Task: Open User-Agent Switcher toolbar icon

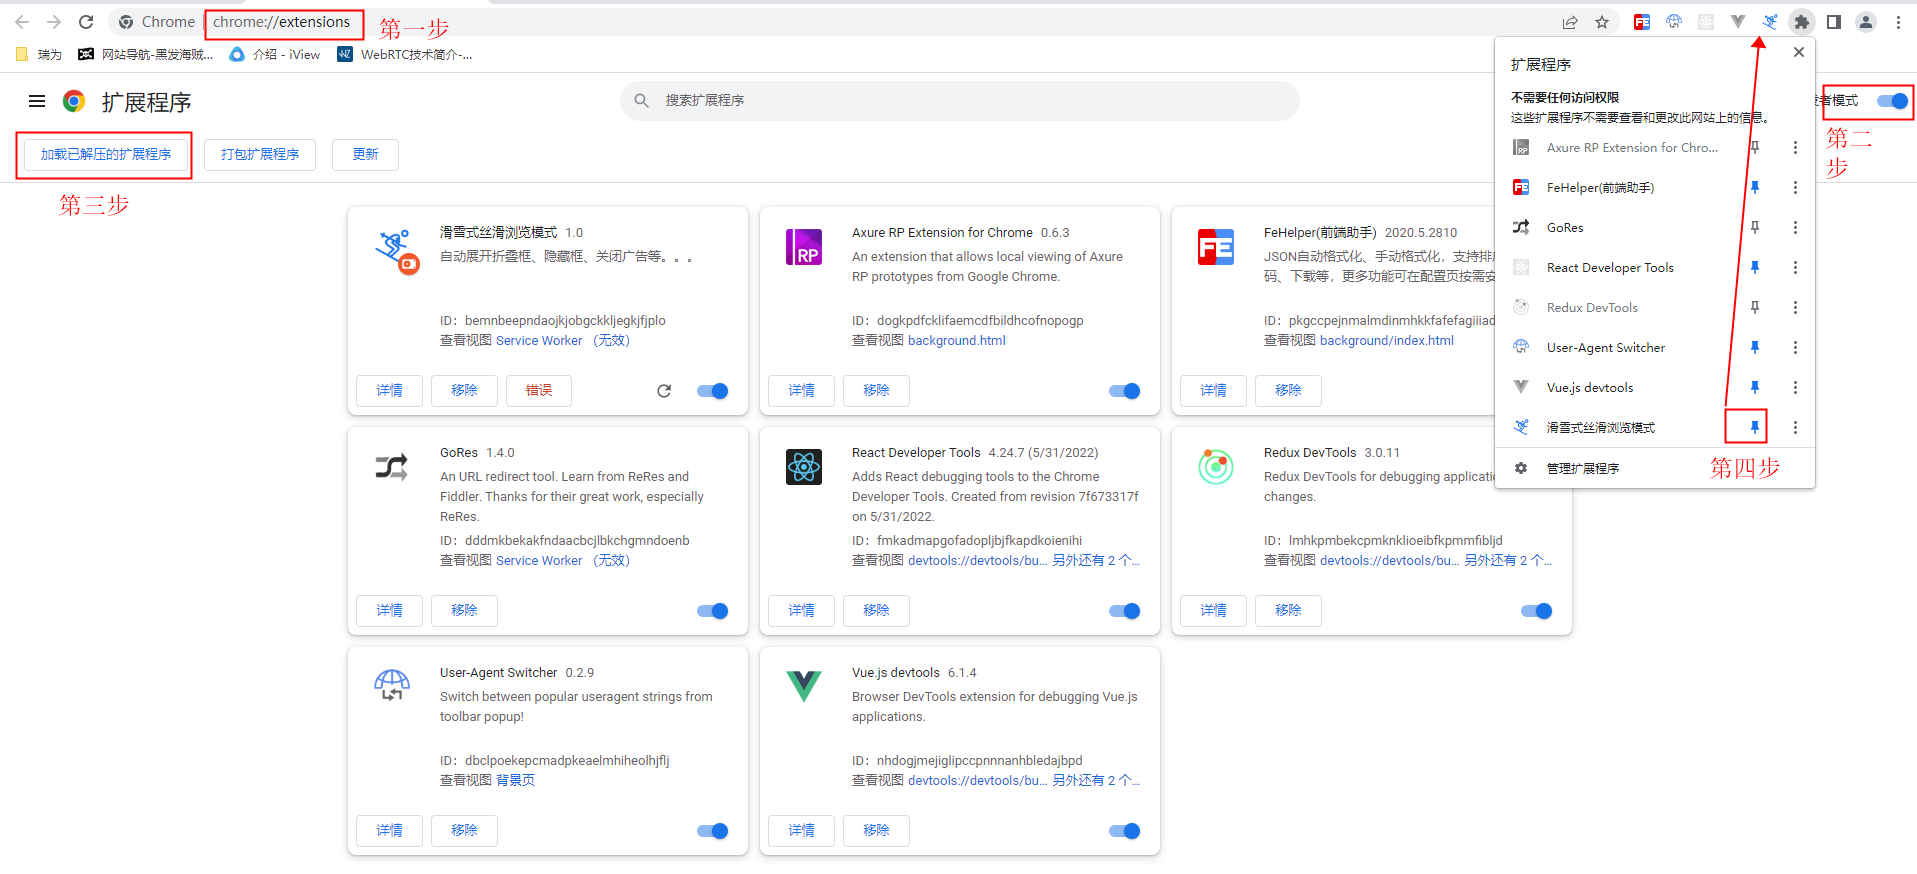Action: [x=1674, y=22]
